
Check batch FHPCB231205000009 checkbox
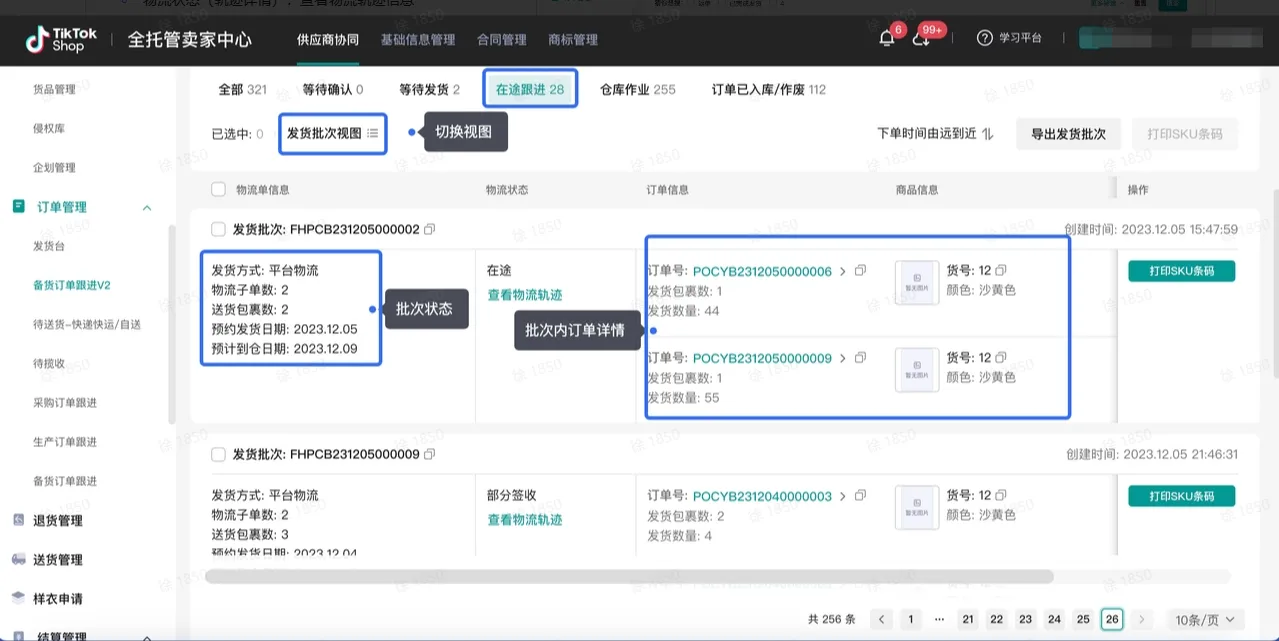[218, 454]
